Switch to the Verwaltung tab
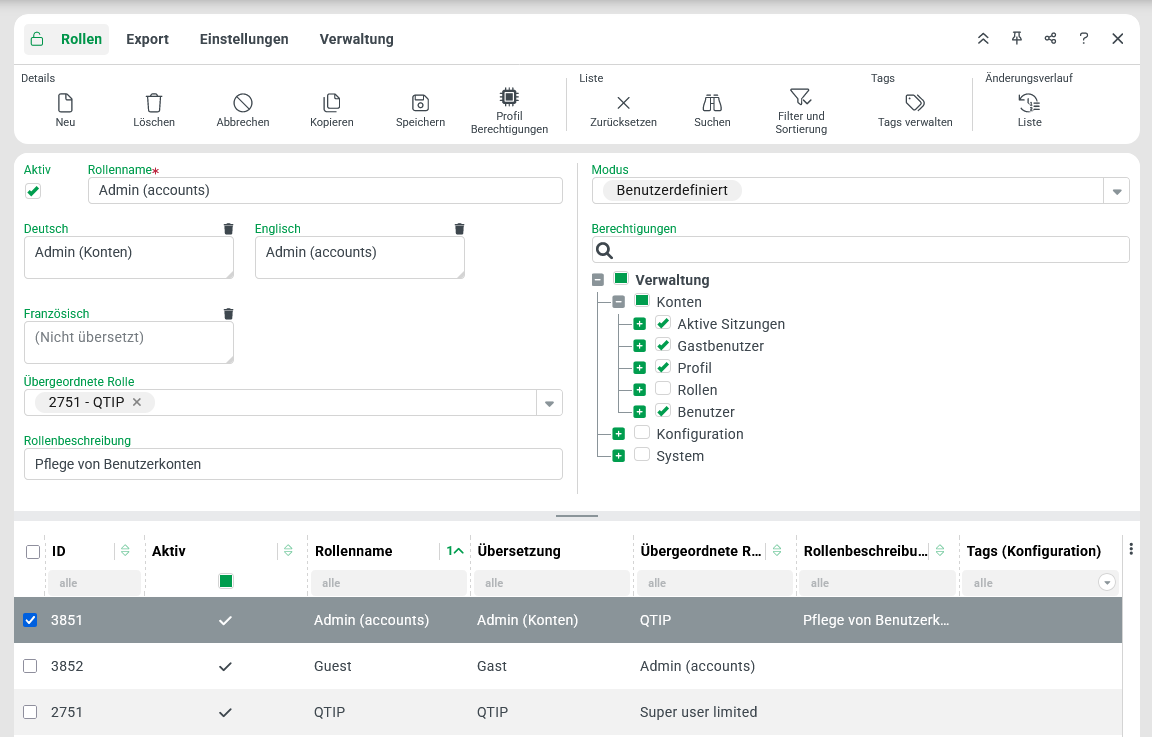 [356, 39]
